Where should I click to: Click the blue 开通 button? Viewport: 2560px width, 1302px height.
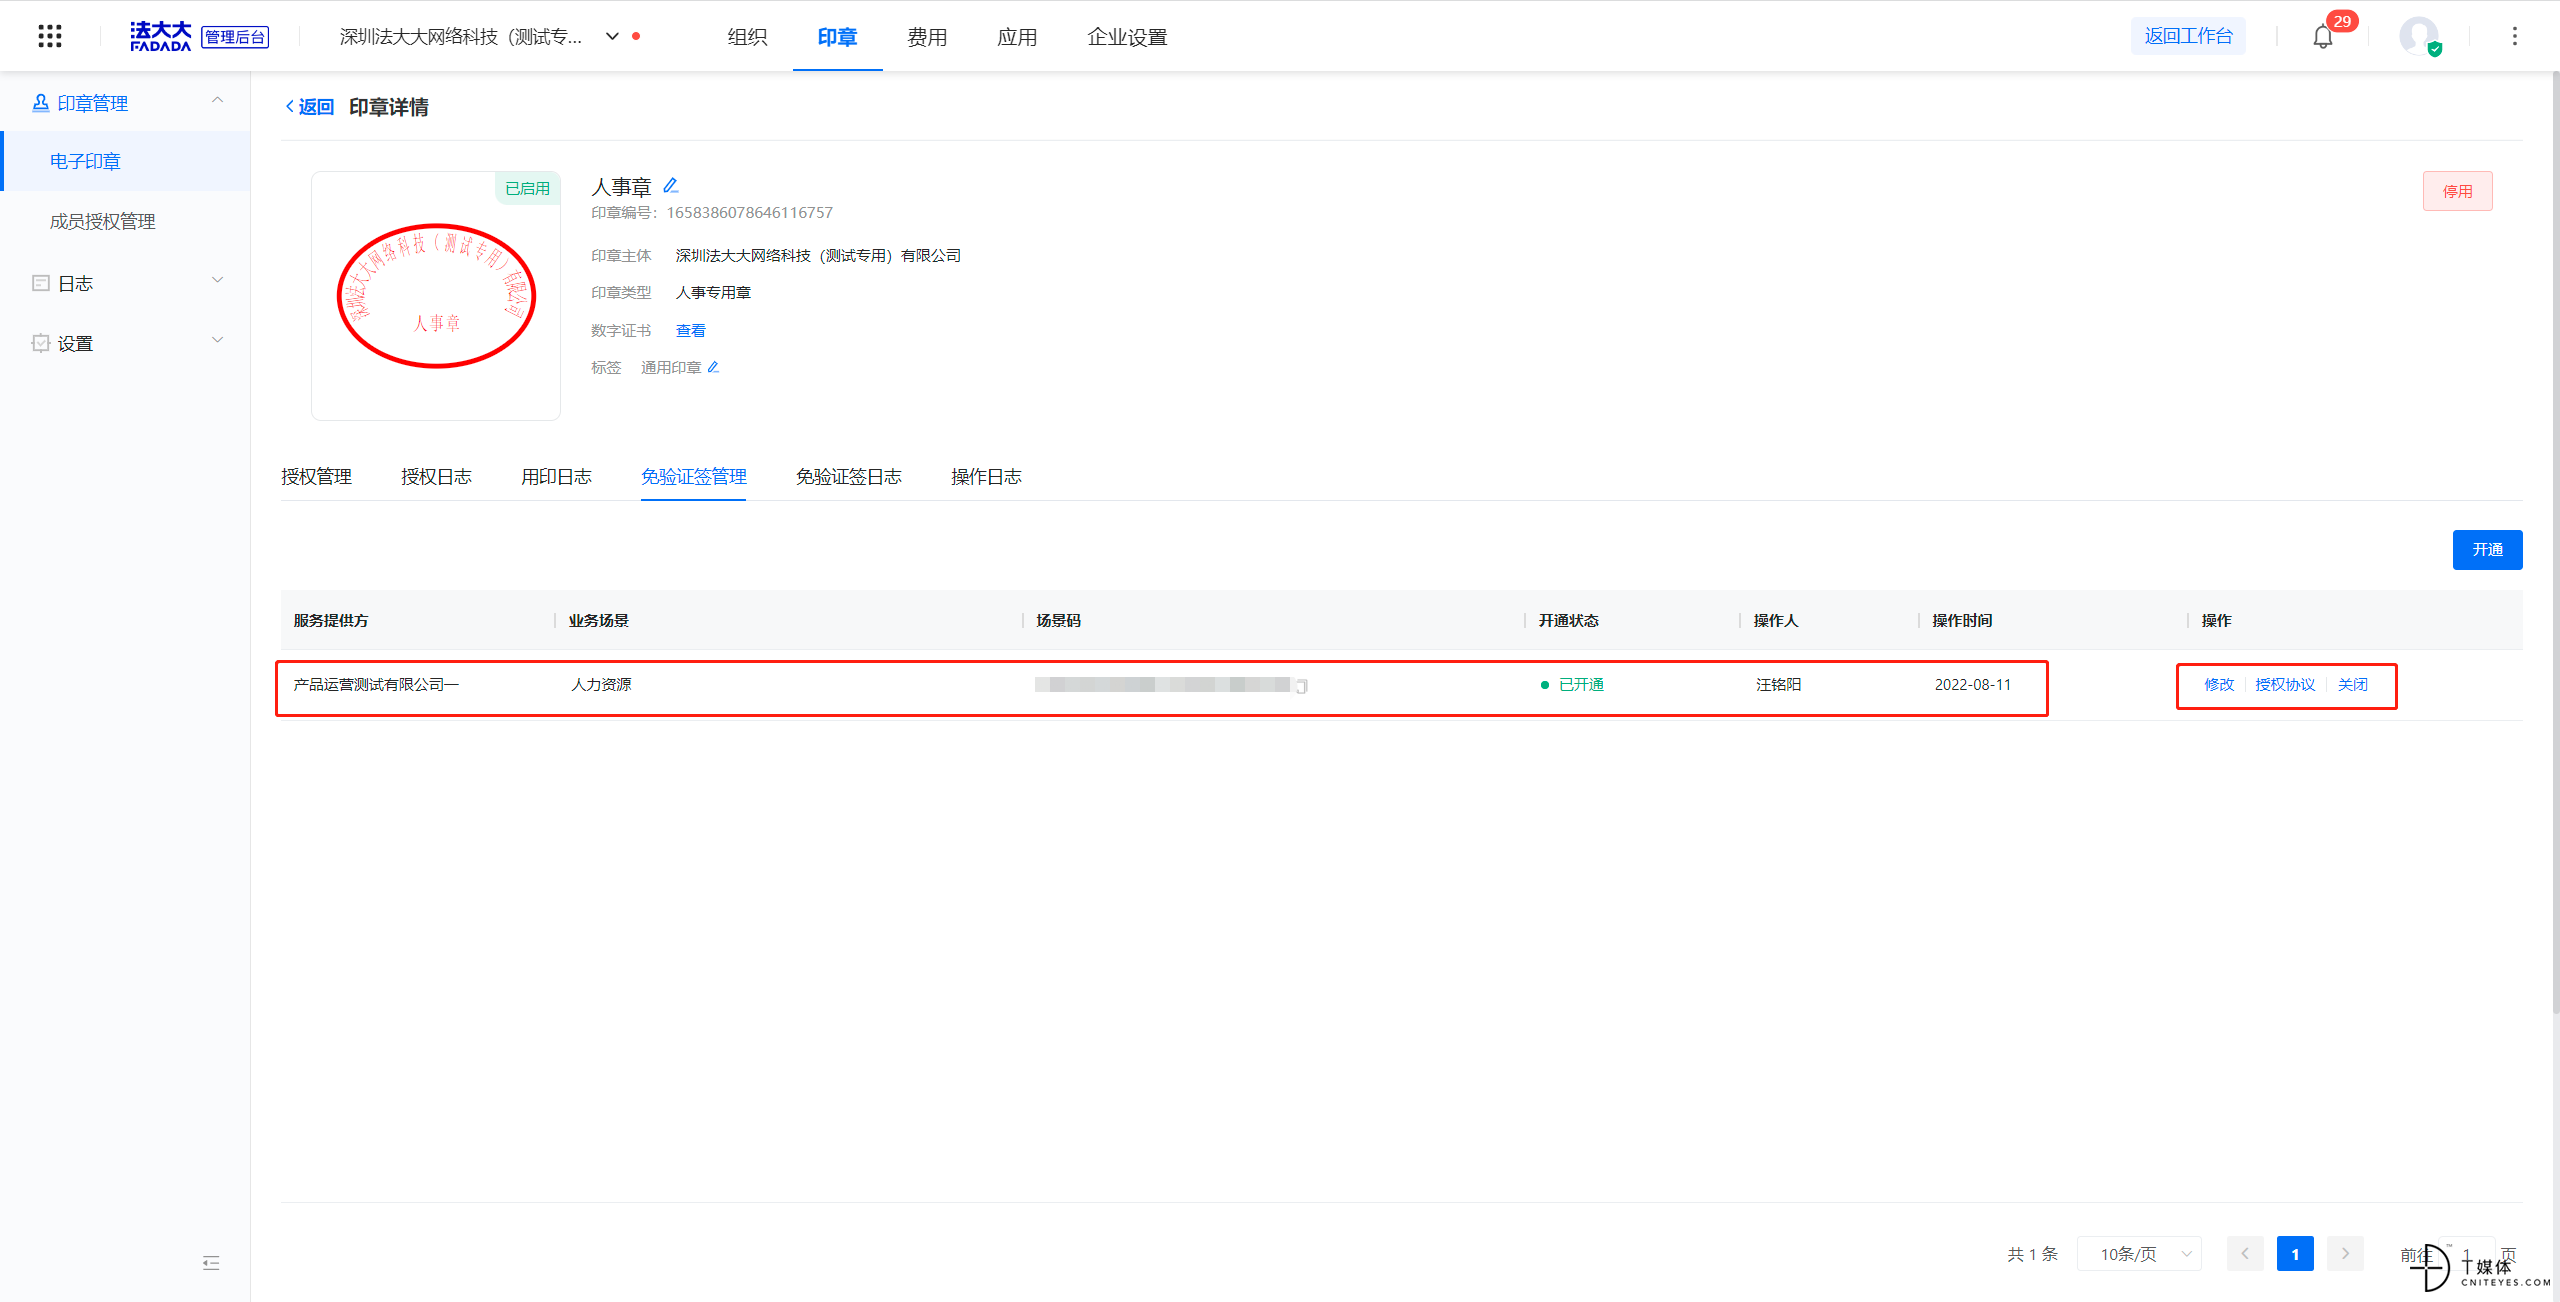pos(2487,550)
